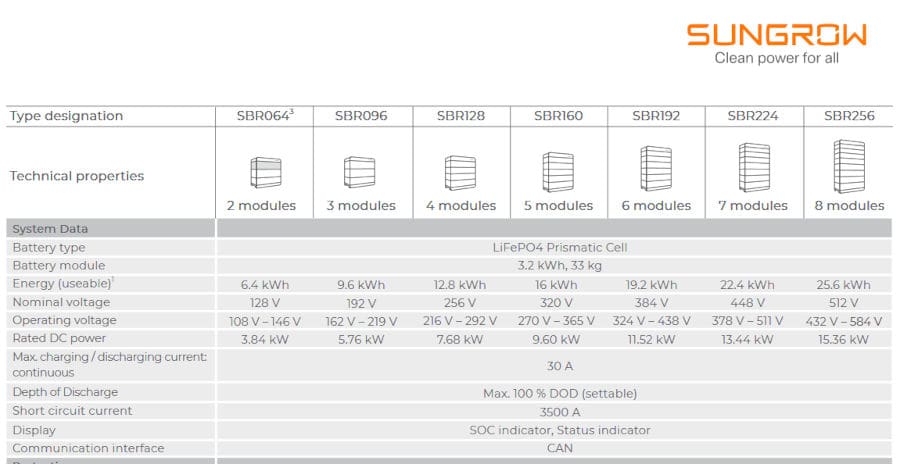
Task: Click the Rated DC power row label
Action: pyautogui.click(x=59, y=338)
